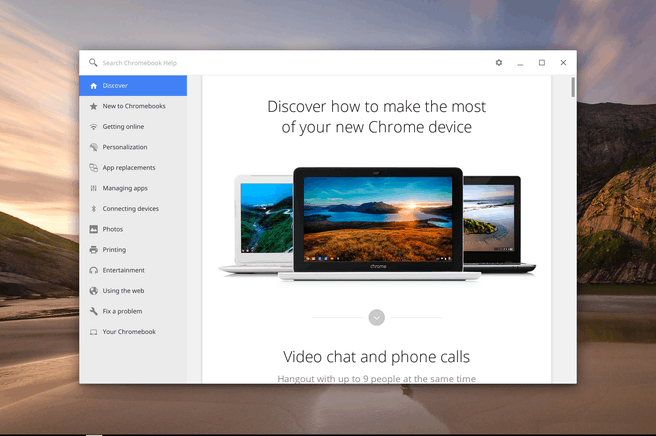Click the dark Chromebook image on right
The height and width of the screenshot is (436, 656).
click(x=499, y=224)
